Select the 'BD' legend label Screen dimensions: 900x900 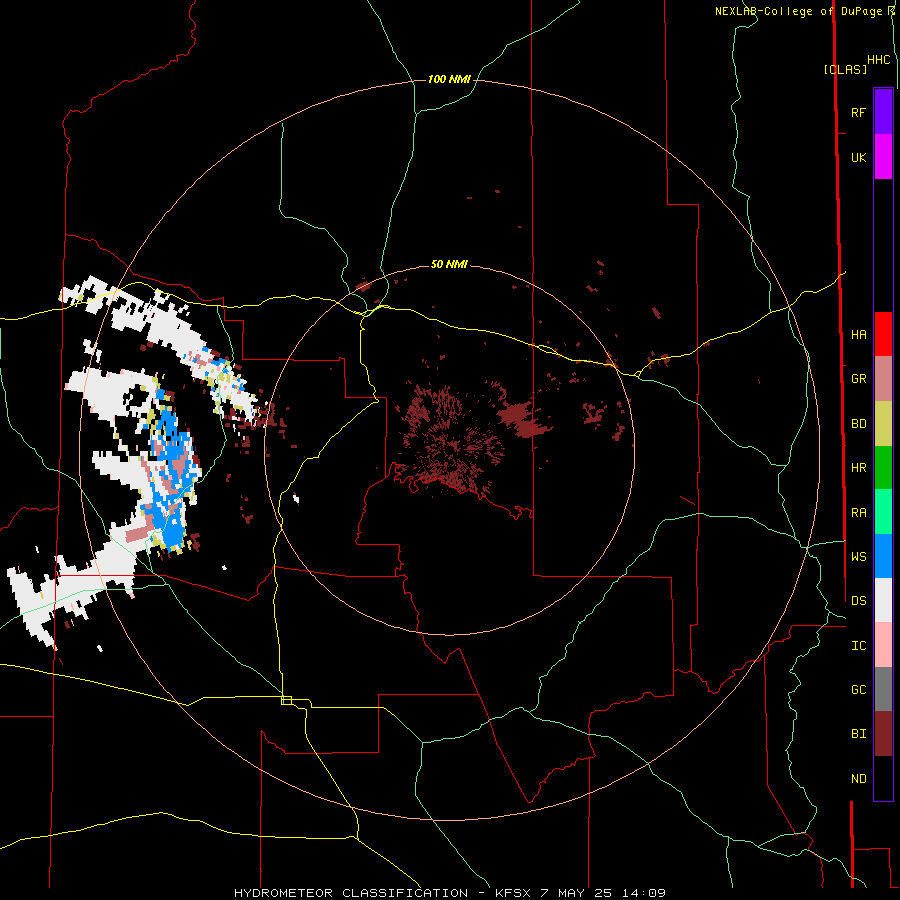(858, 424)
